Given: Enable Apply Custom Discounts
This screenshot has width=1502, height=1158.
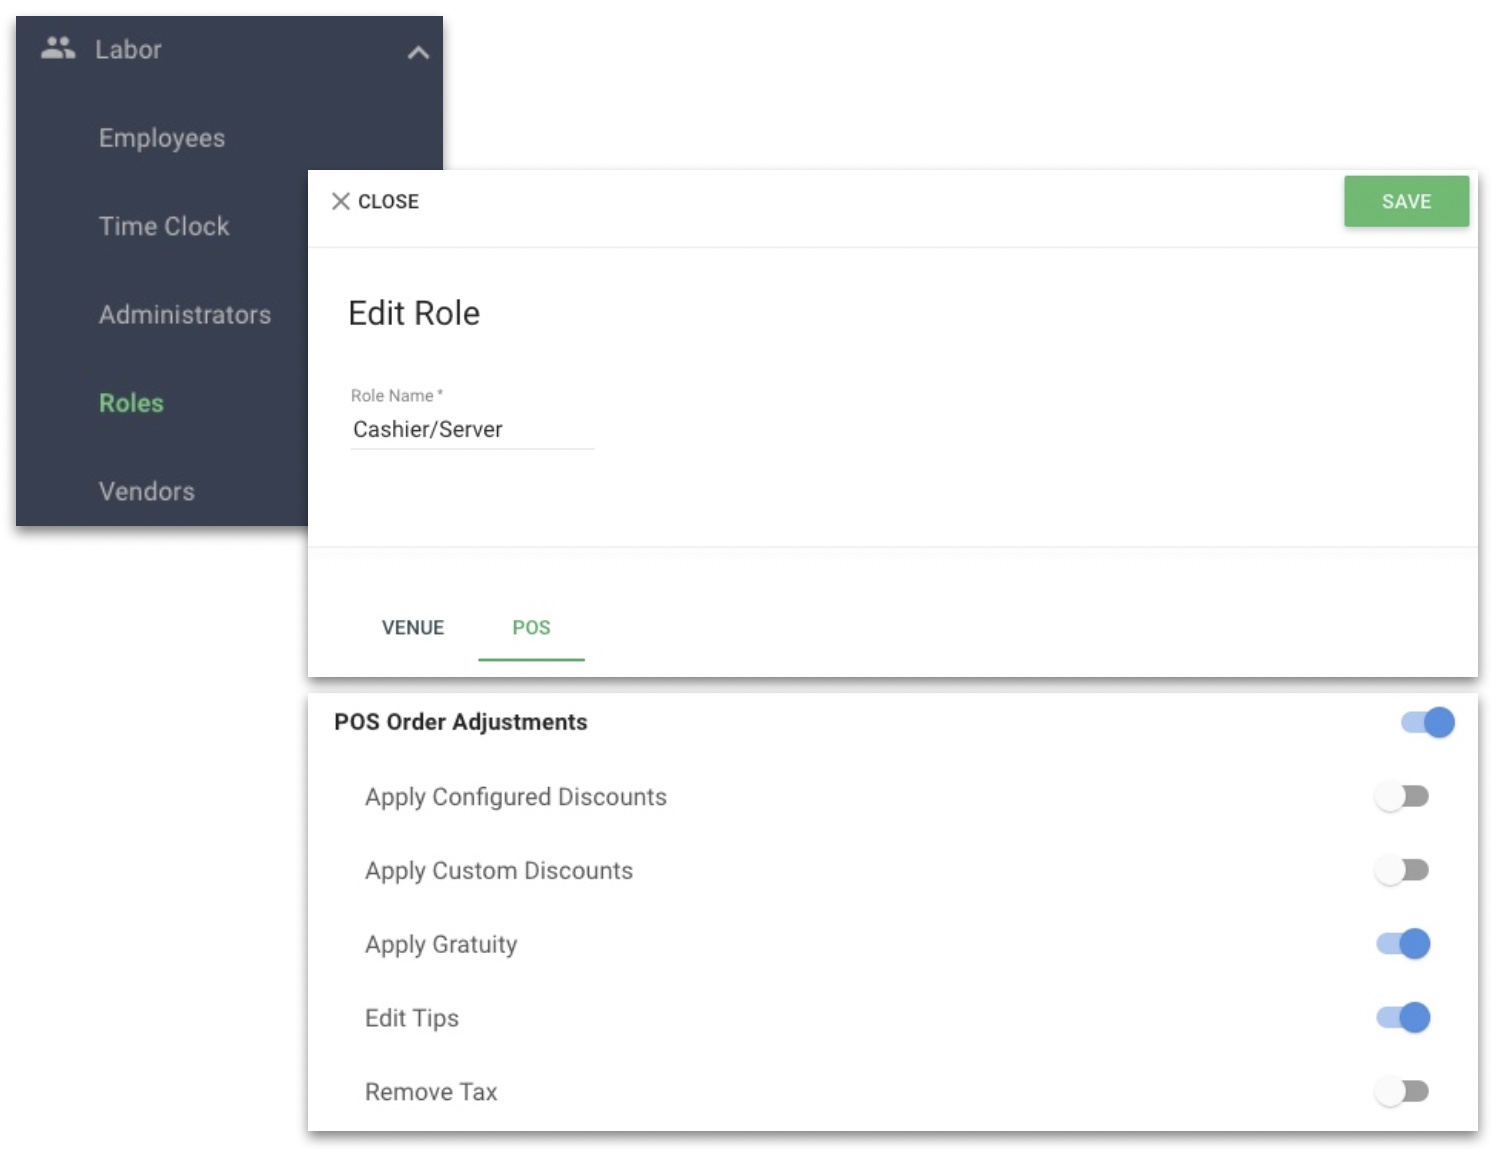Looking at the screenshot, I should pyautogui.click(x=1402, y=870).
